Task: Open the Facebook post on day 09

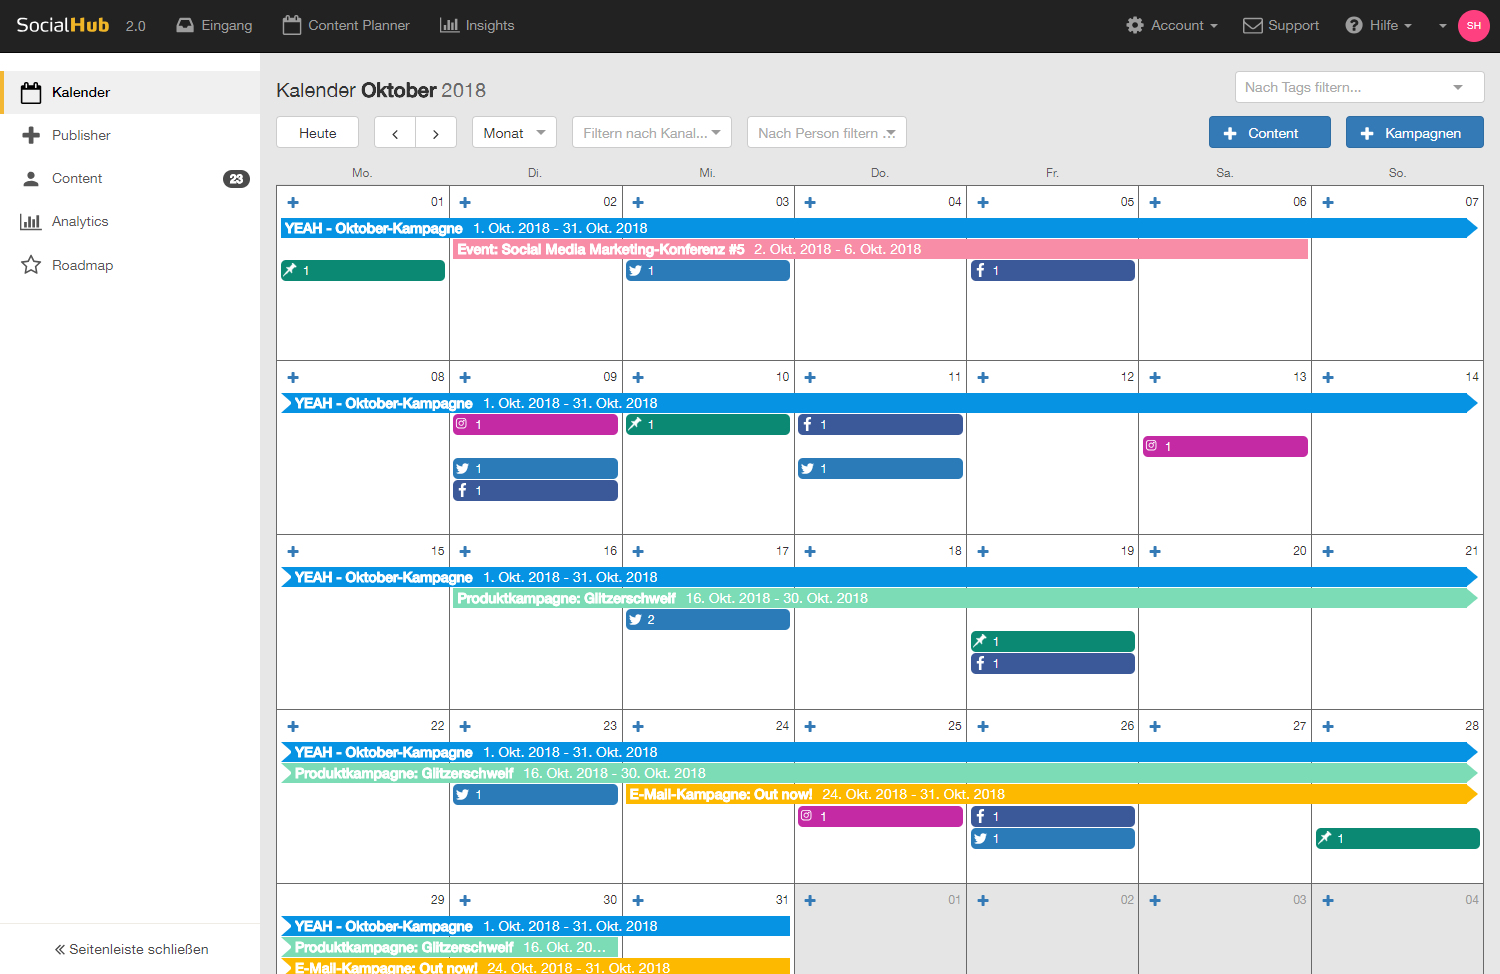Action: (536, 490)
